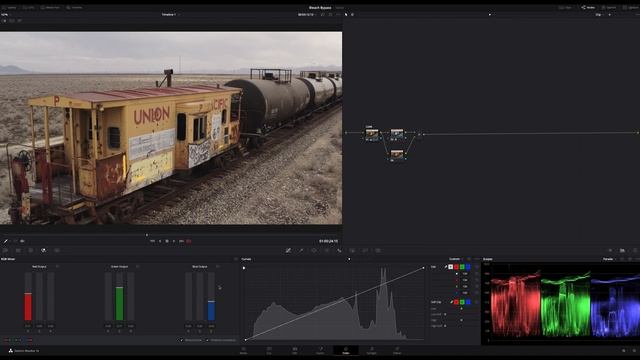Jump to last frame transport button
This screenshot has width=640, height=360.
[x=181, y=241]
